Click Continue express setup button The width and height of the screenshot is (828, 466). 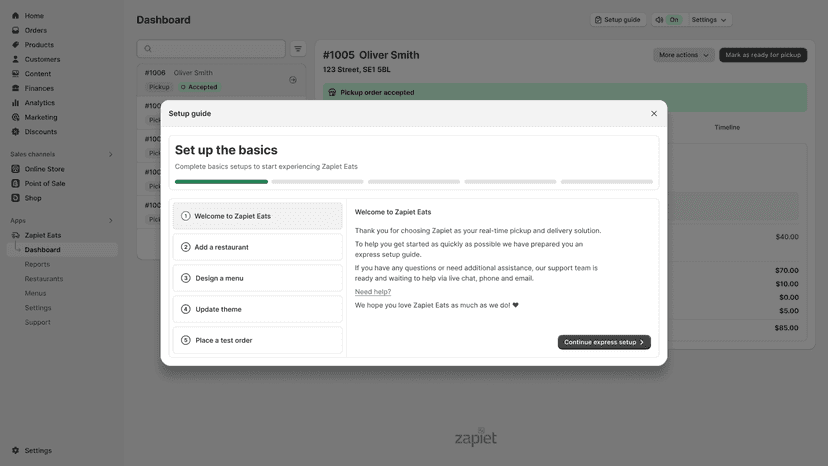pos(604,342)
